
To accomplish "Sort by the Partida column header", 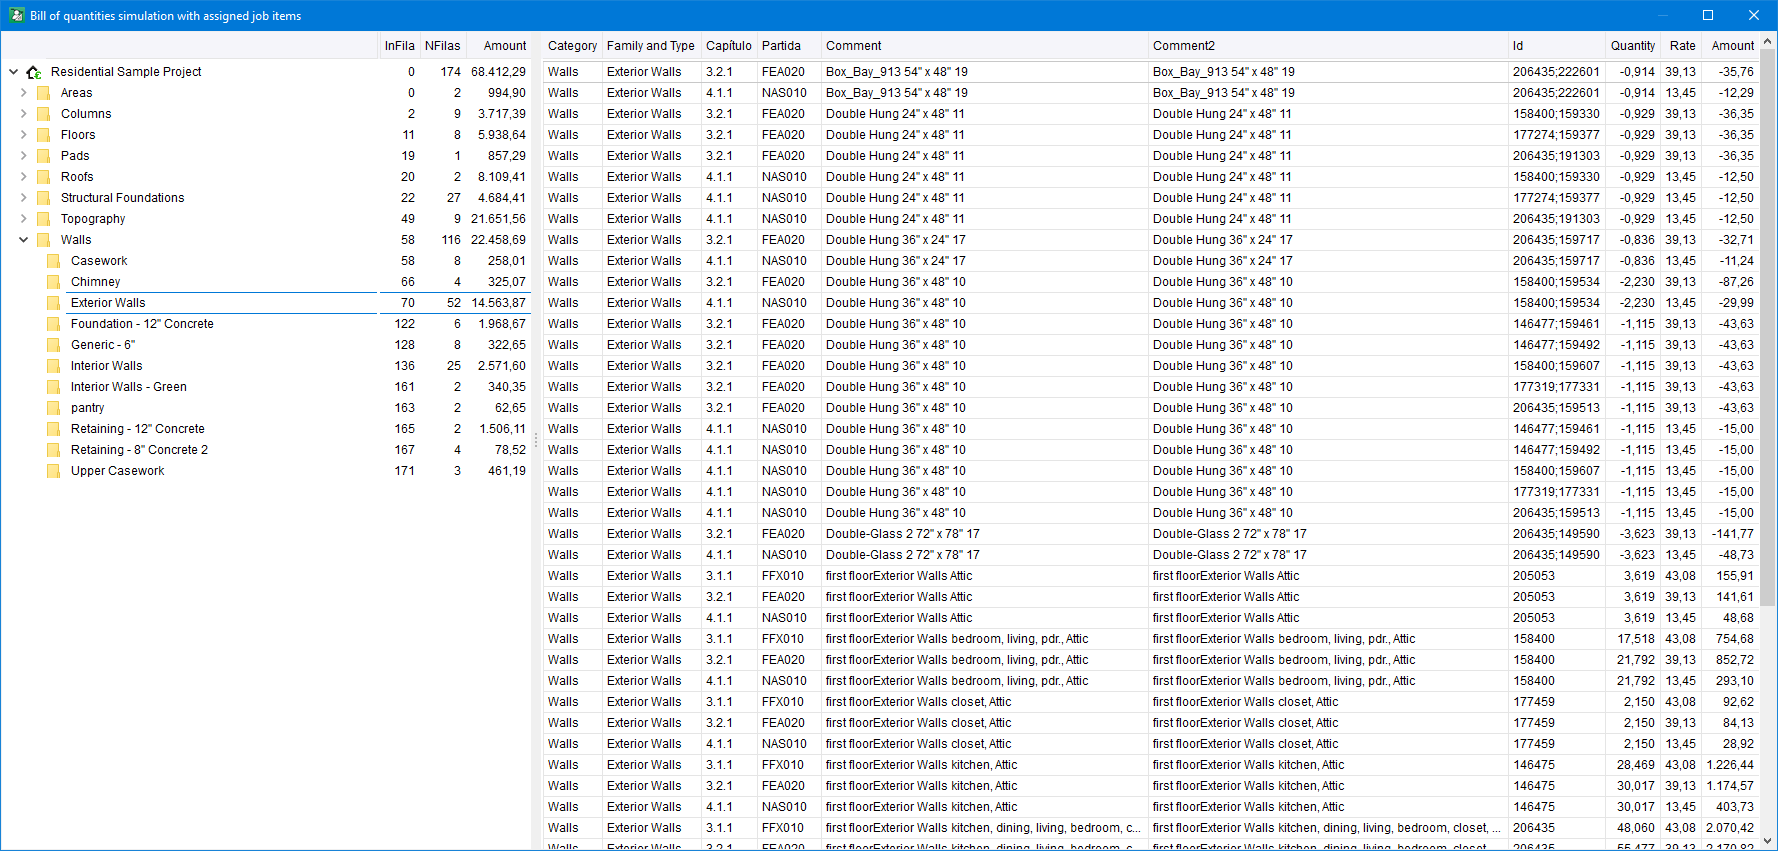I will click(x=781, y=46).
